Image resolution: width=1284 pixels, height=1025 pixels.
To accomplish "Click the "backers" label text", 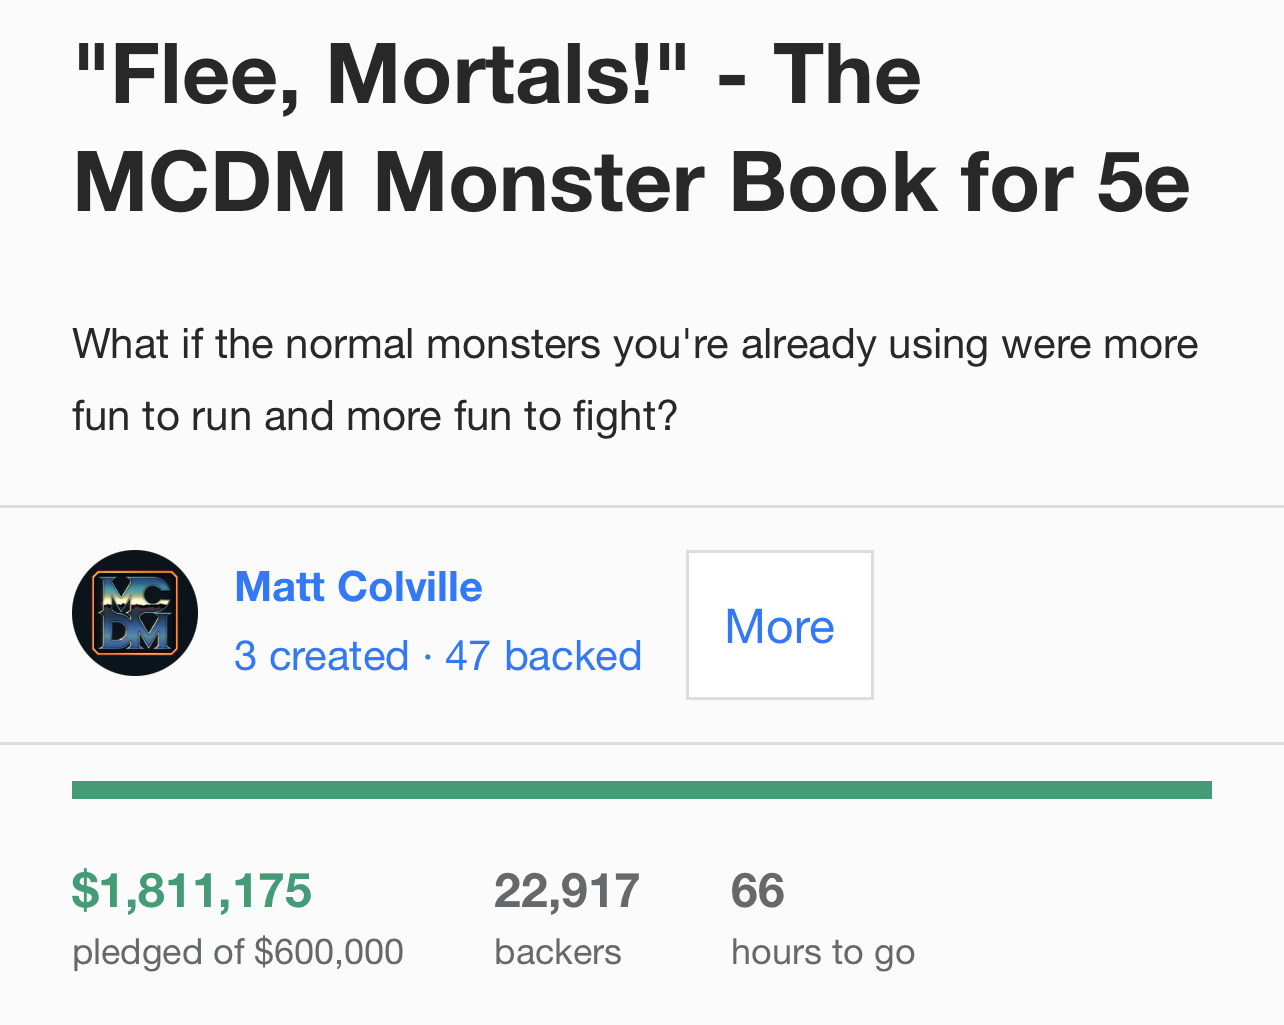I will click(x=558, y=952).
